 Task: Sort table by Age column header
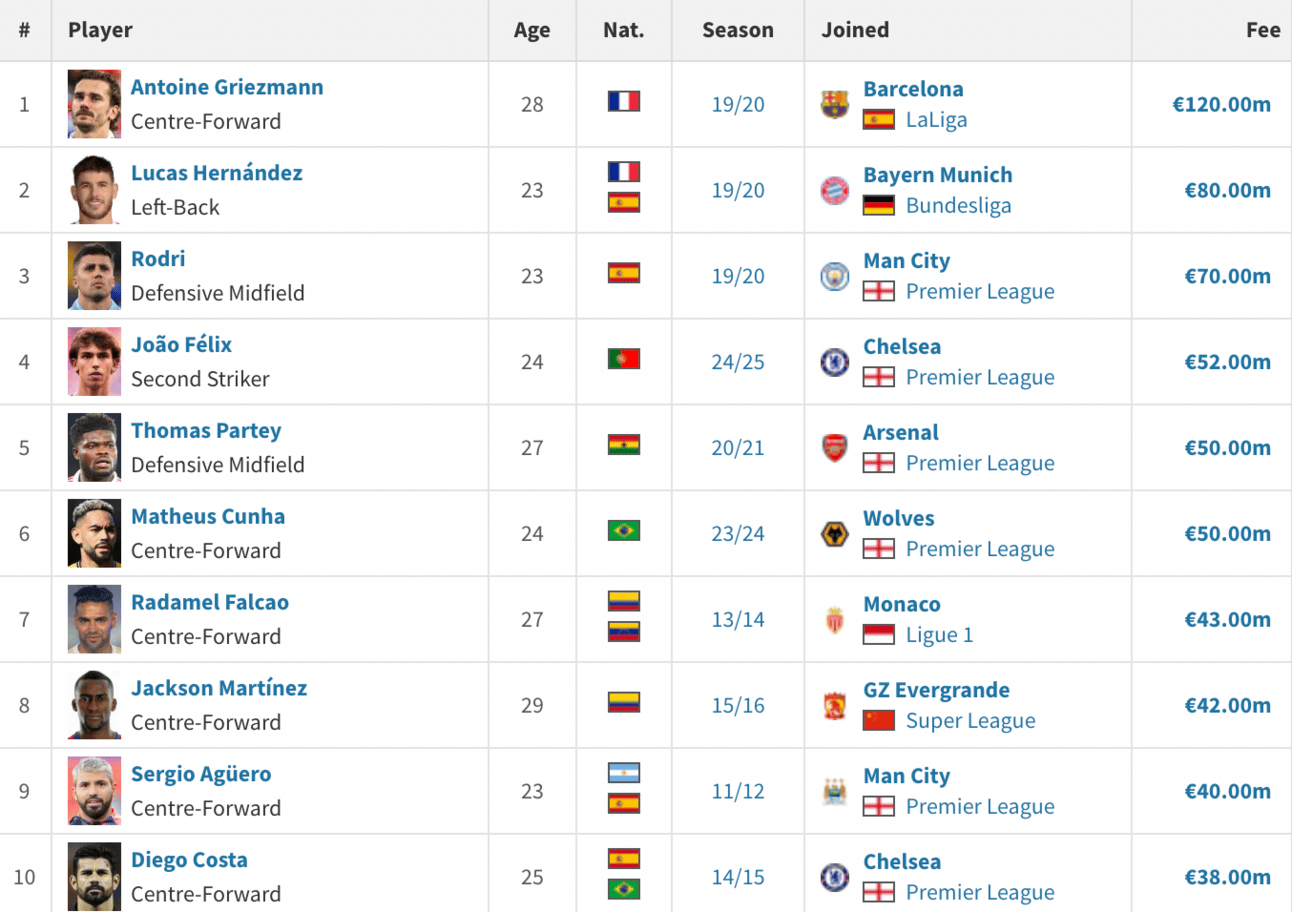point(532,30)
